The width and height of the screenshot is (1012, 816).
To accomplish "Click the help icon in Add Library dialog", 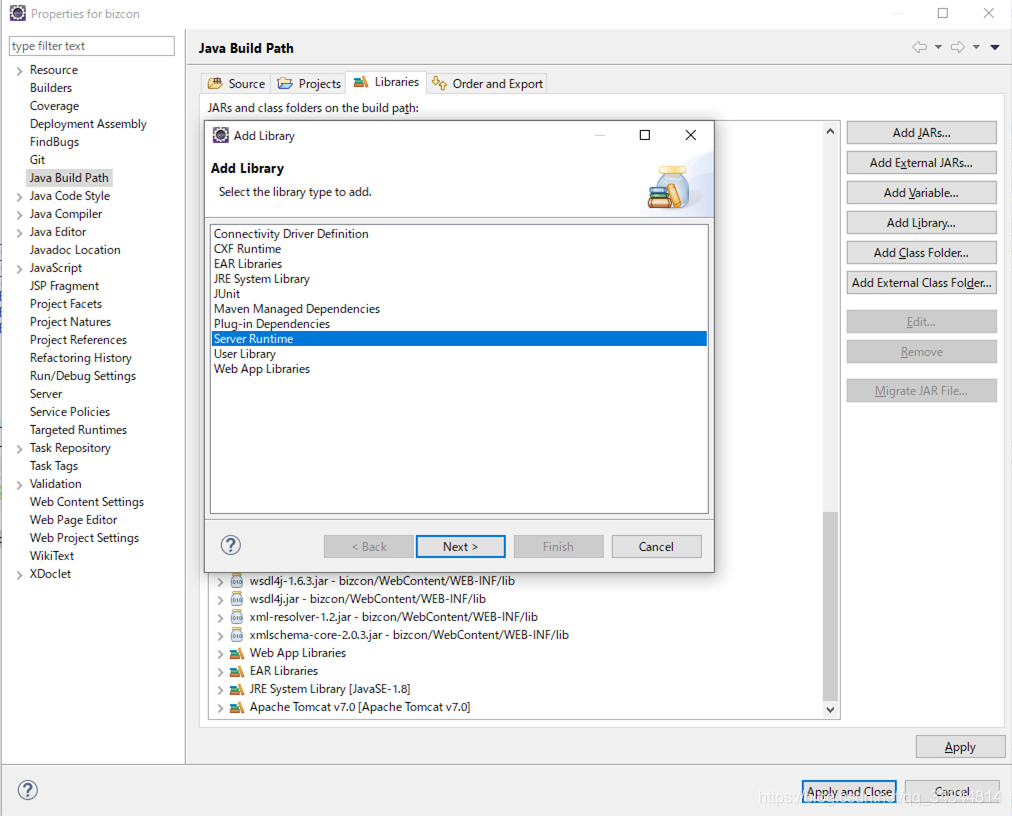I will tap(230, 546).
